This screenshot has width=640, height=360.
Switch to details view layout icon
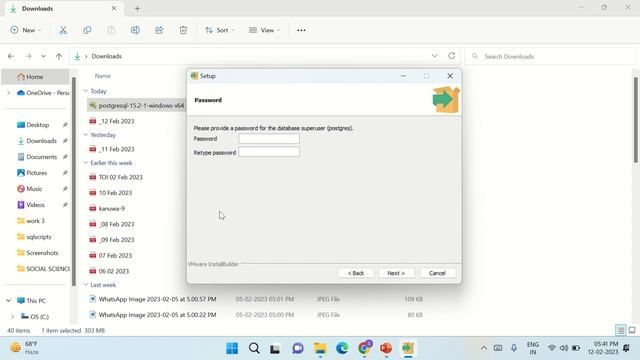[x=621, y=330]
